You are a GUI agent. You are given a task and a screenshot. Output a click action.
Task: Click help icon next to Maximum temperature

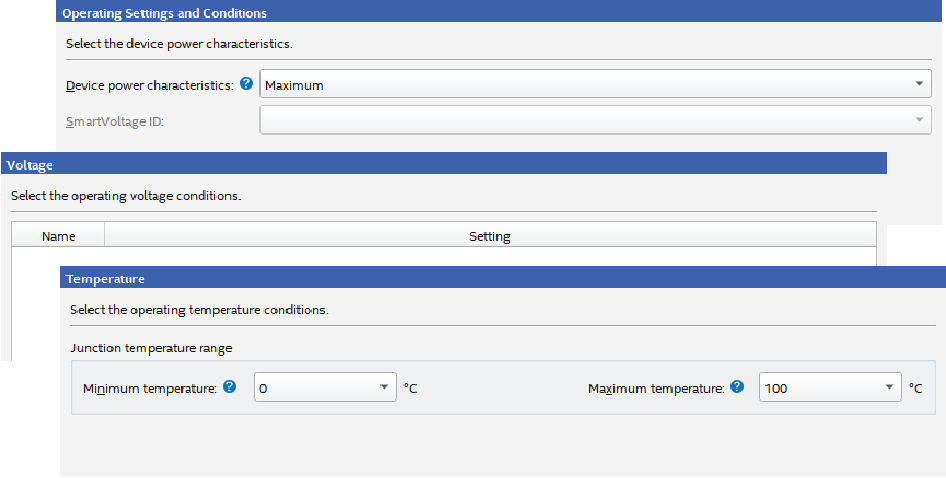pos(737,387)
